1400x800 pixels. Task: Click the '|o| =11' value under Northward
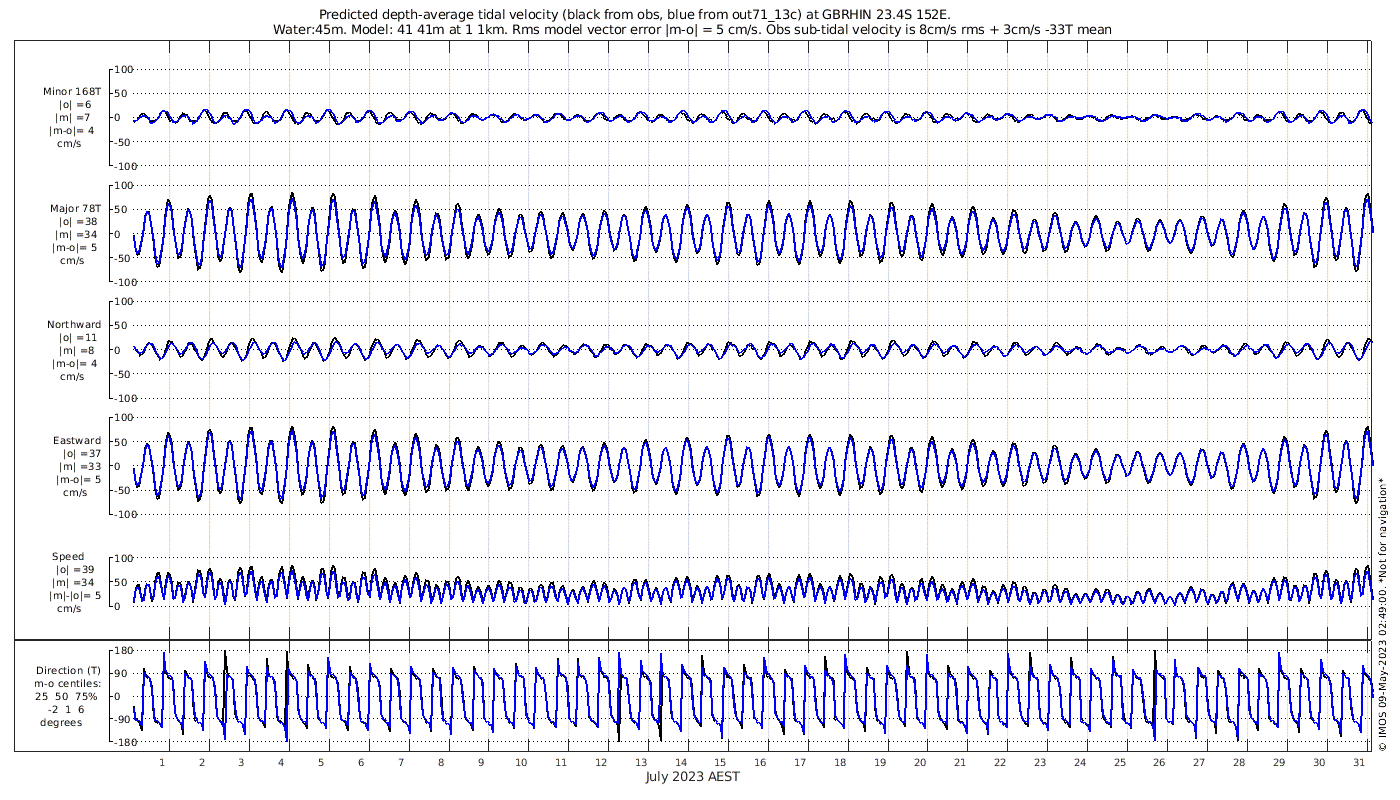click(x=77, y=338)
